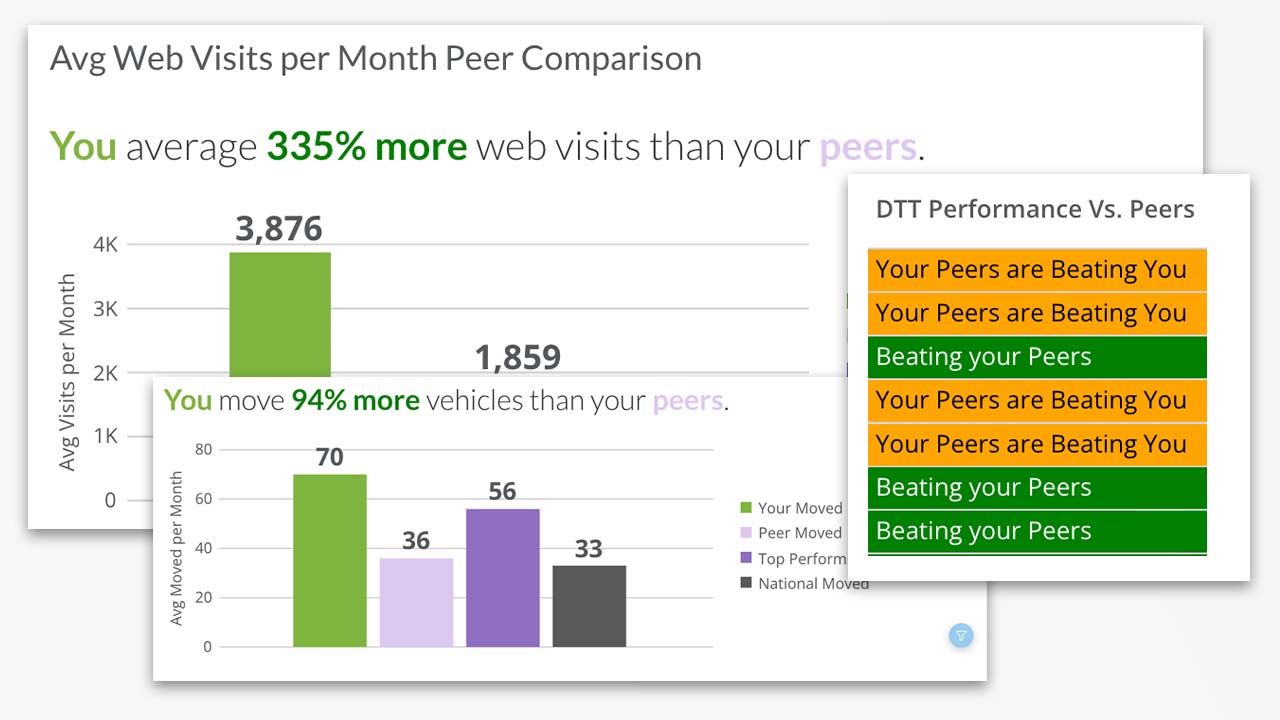Viewport: 1280px width, 720px height.
Task: Click Avg Web Visits per Month Peer Comparison title
Action: pyautogui.click(x=376, y=58)
